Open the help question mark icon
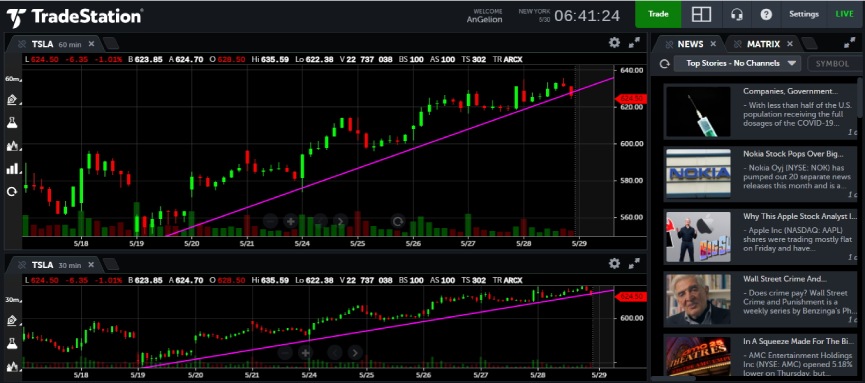 coord(766,14)
